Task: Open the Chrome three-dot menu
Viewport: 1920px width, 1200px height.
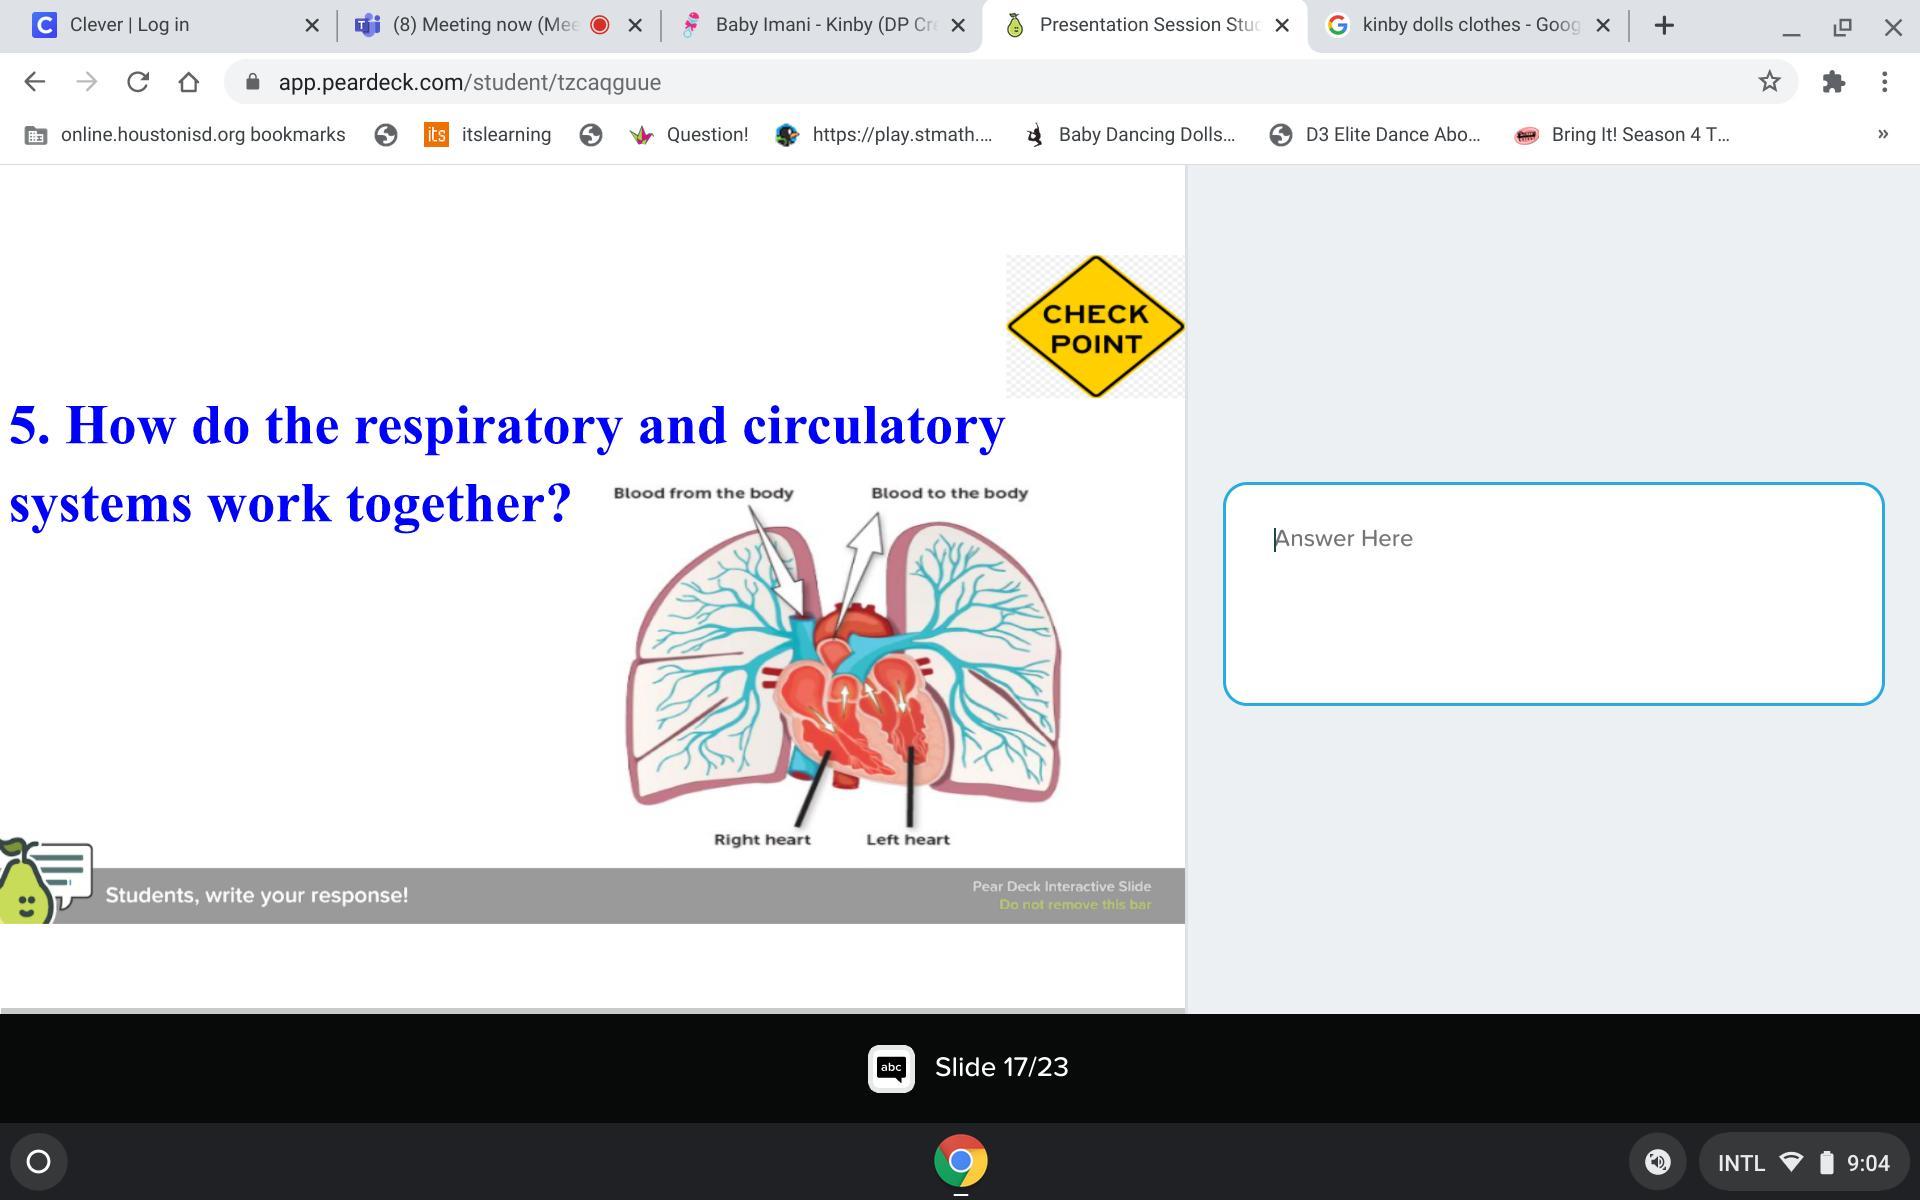Action: coord(1884,82)
